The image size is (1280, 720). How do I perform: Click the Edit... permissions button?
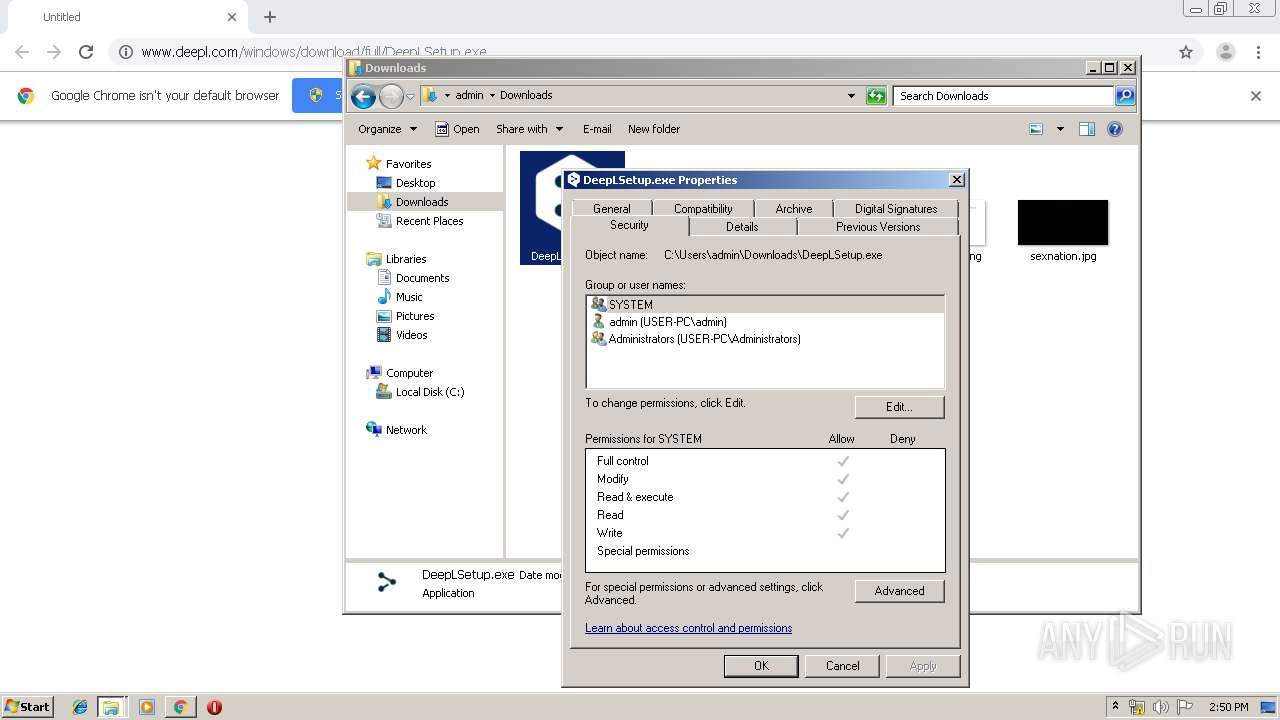899,407
